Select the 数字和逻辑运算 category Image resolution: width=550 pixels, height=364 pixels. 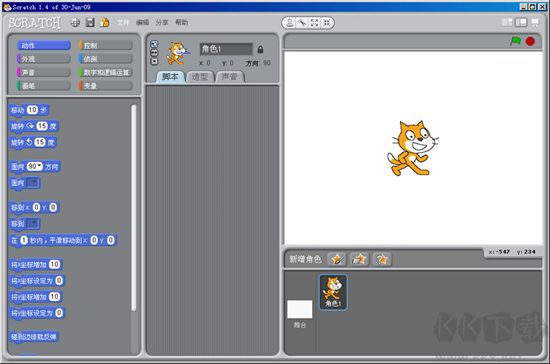106,72
